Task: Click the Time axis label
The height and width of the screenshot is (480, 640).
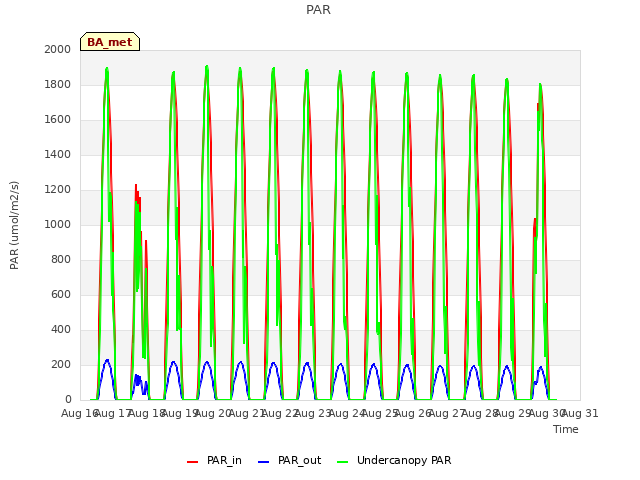Action: [566, 429]
